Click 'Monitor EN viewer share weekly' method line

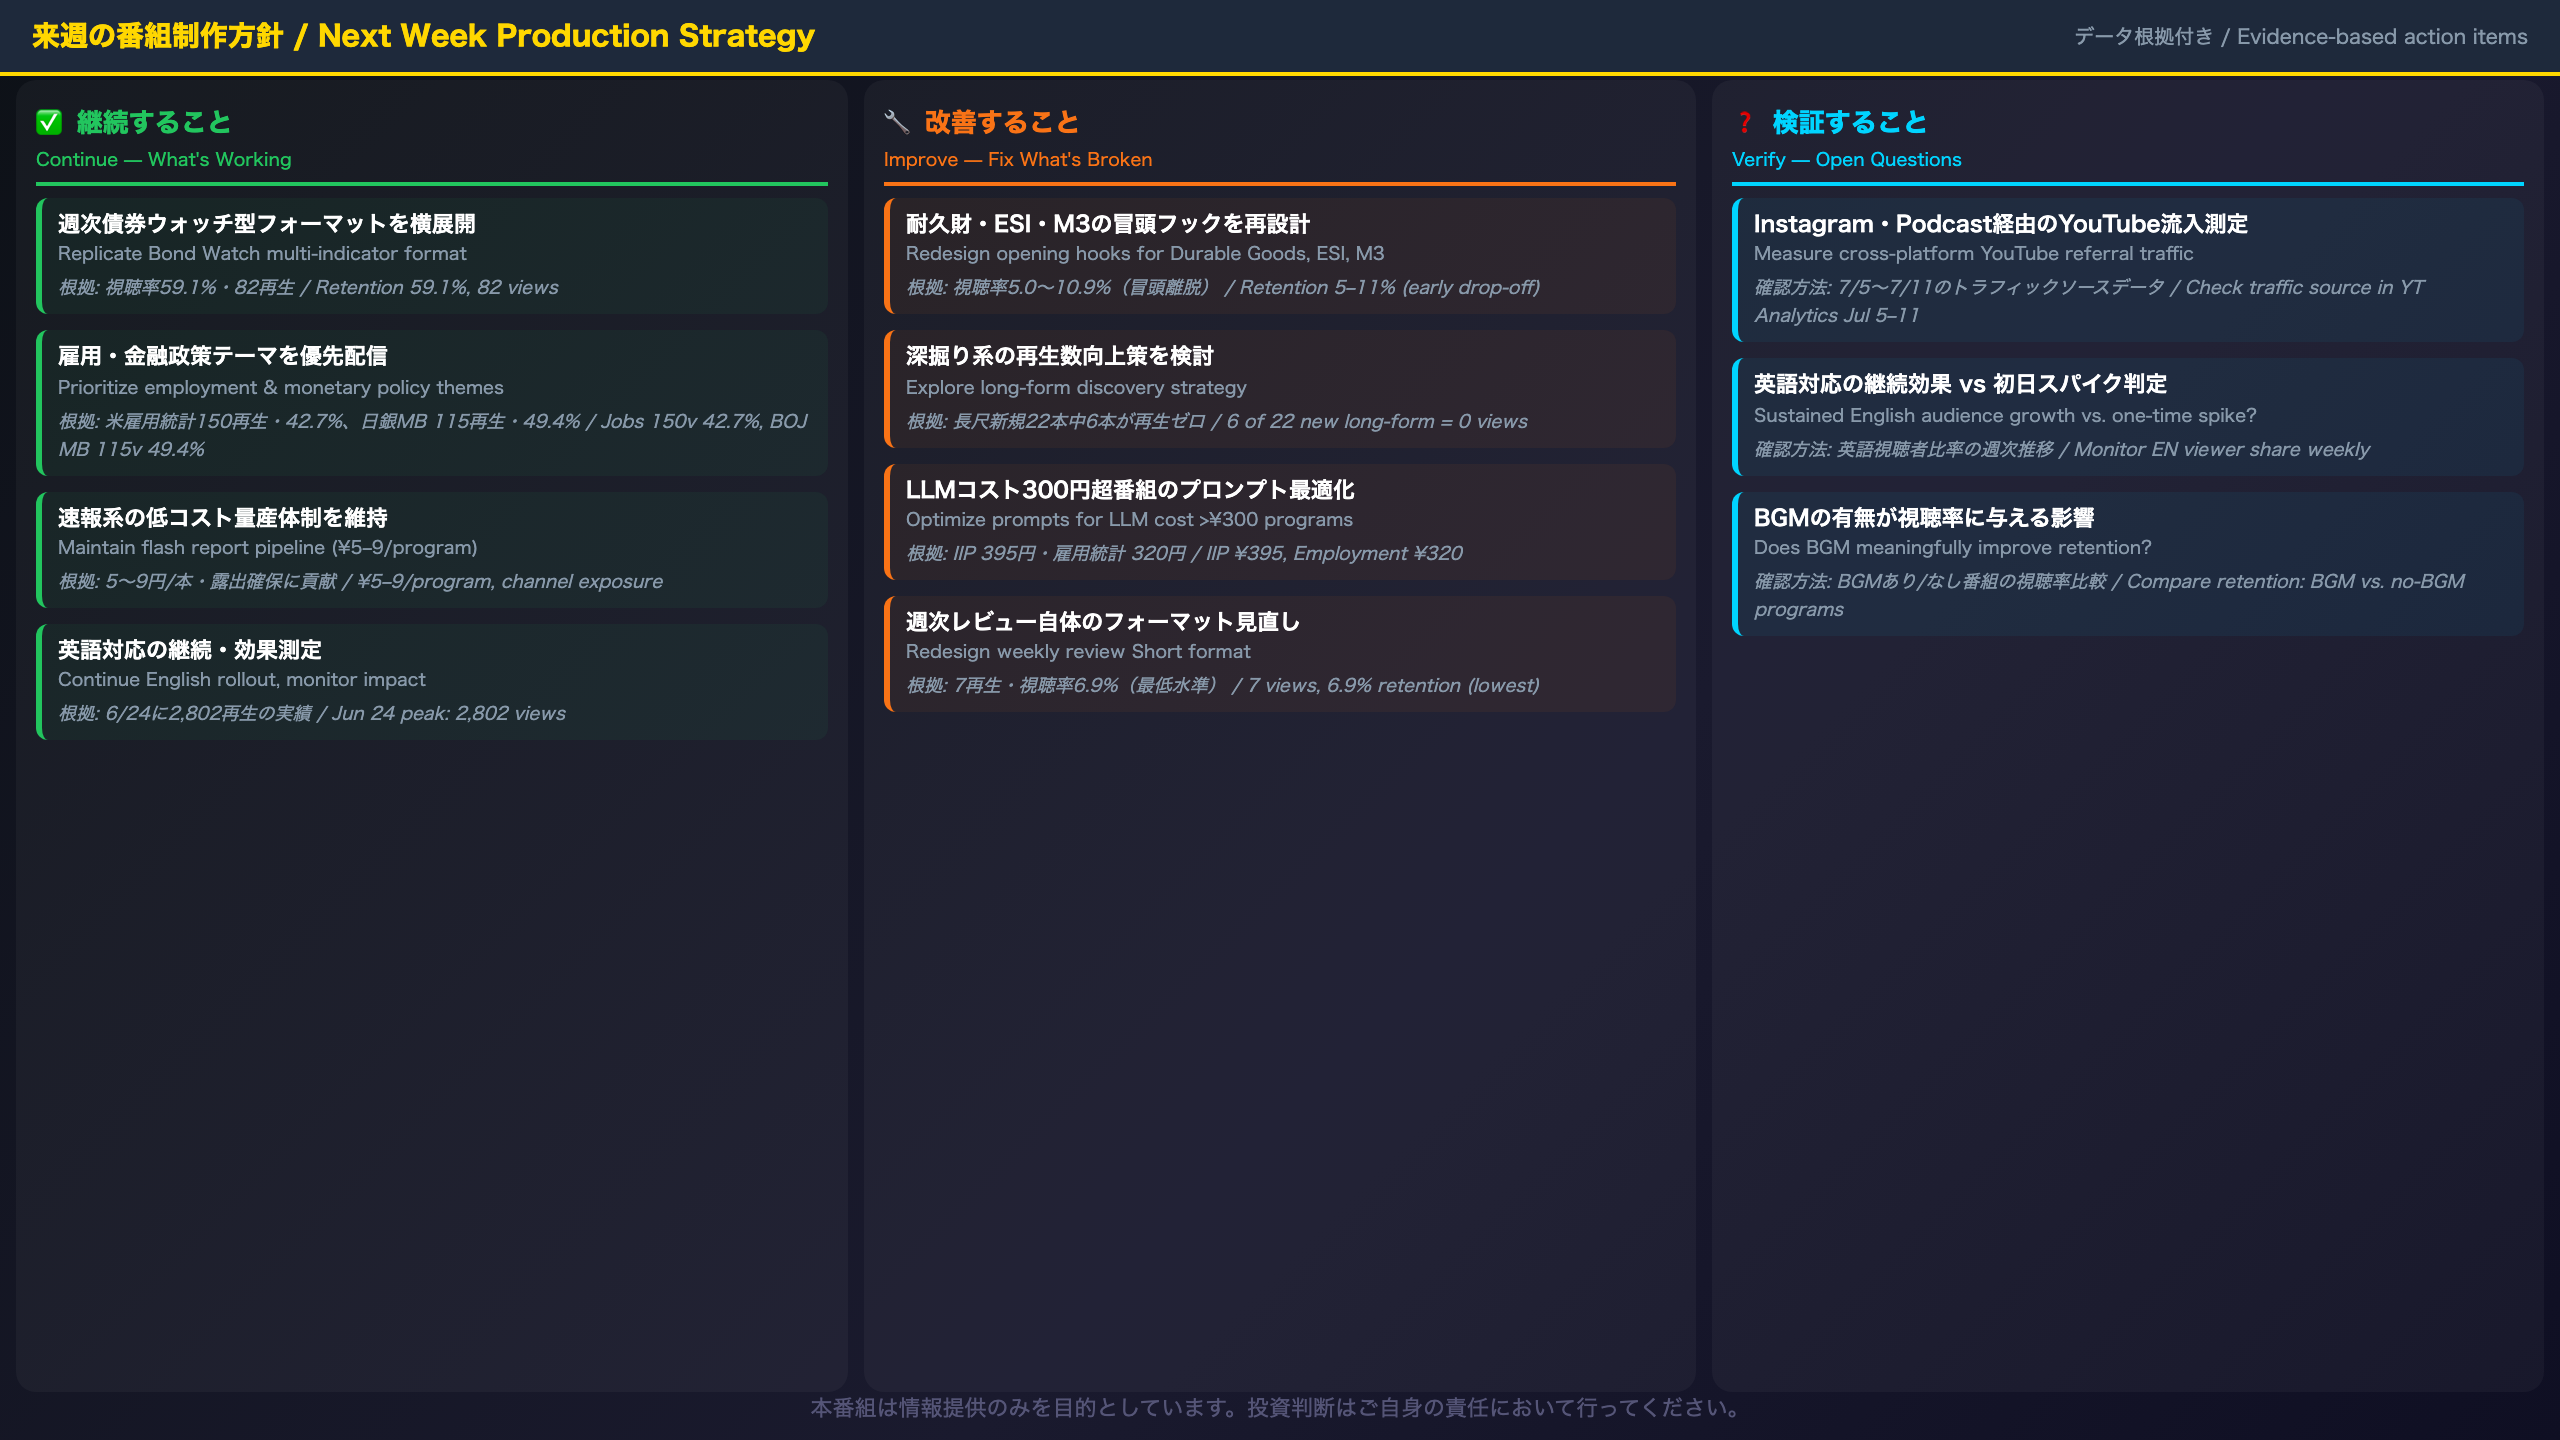2062,450
